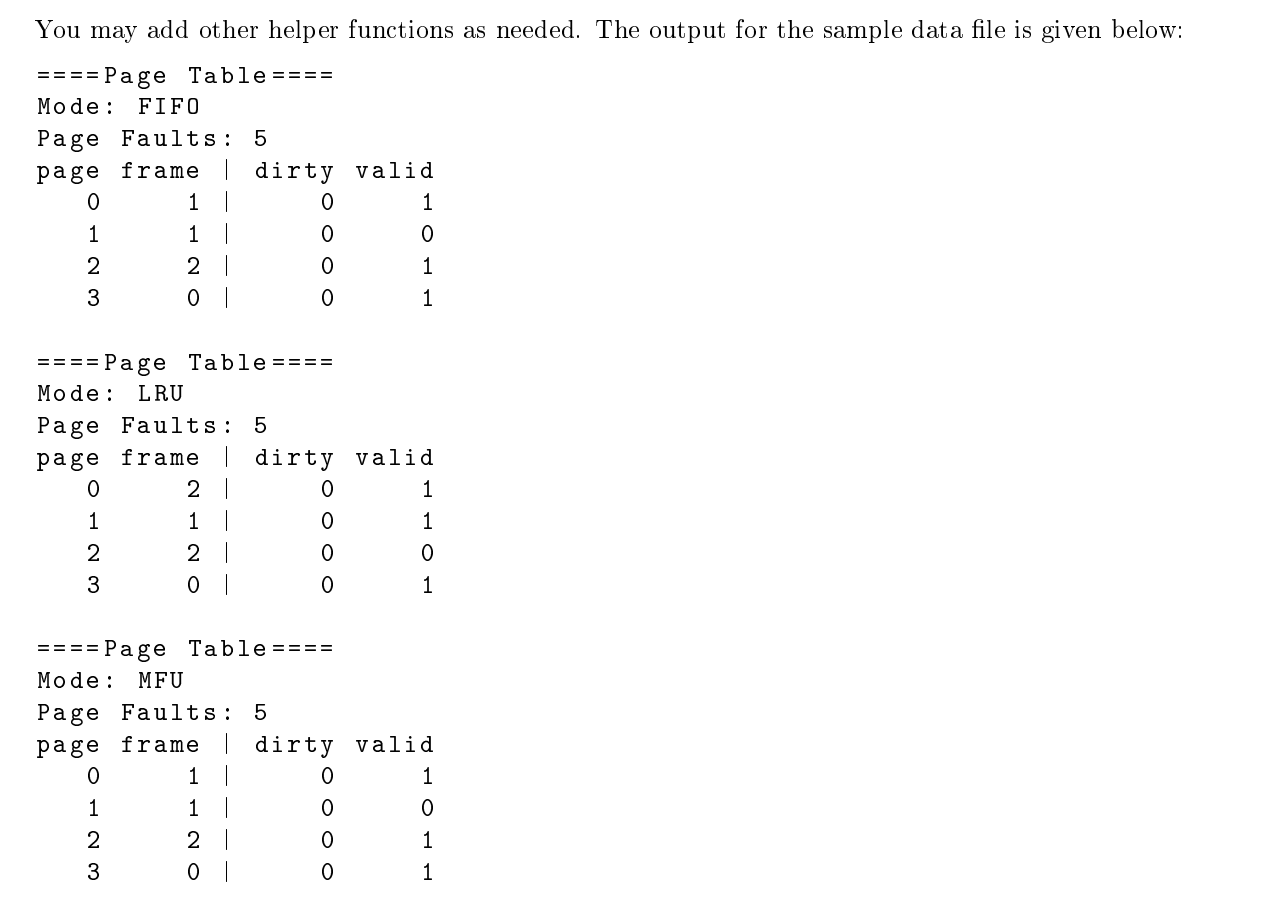This screenshot has width=1266, height=898.
Task: Click the page 0 row in FIFO table
Action: click(x=260, y=203)
